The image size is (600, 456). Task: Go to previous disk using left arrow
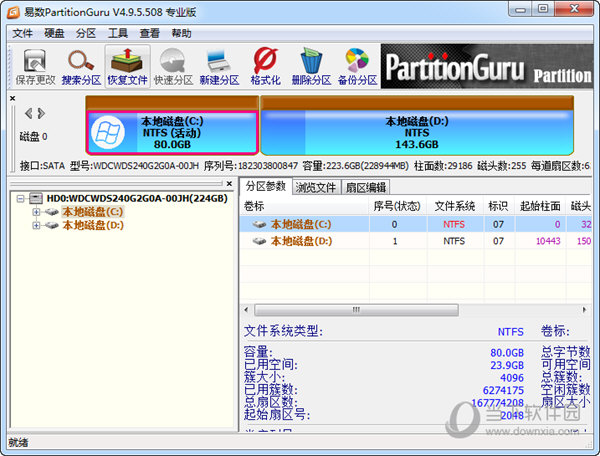click(27, 113)
